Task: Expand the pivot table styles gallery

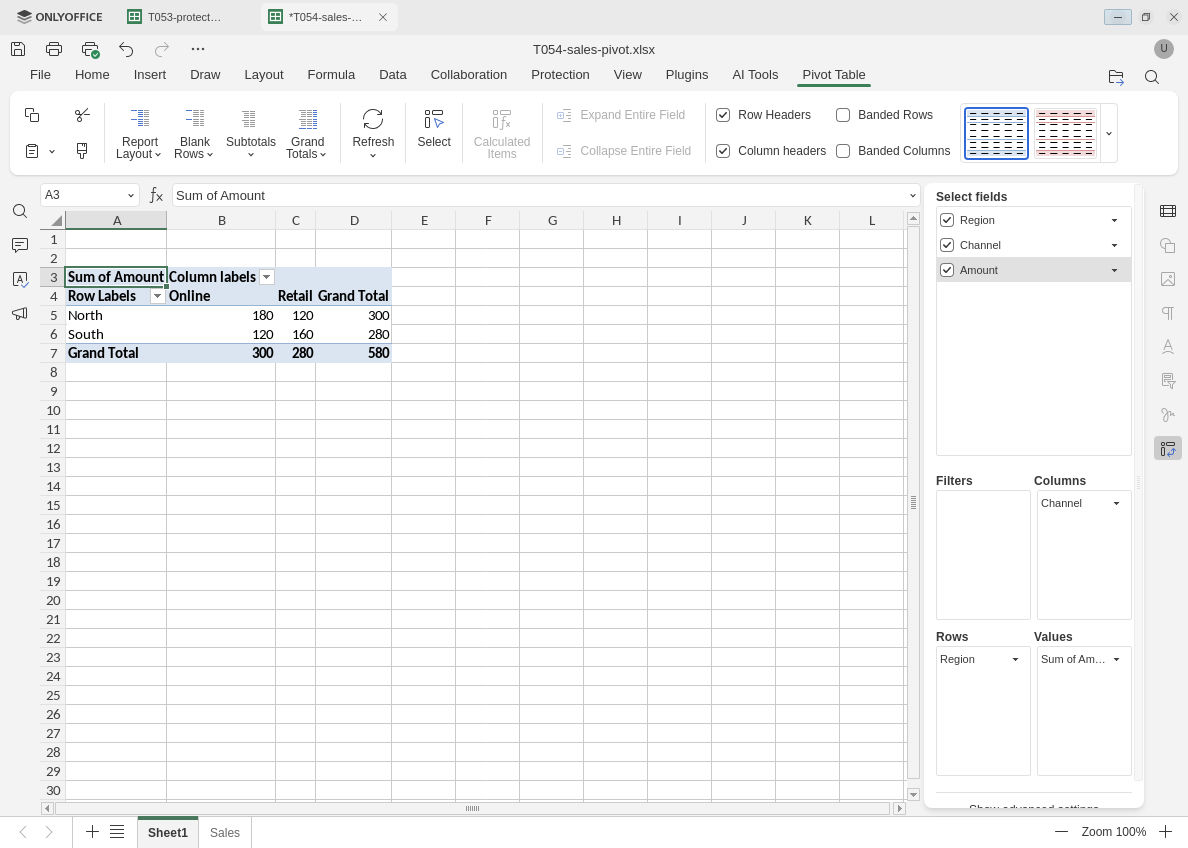Action: [x=1108, y=133]
